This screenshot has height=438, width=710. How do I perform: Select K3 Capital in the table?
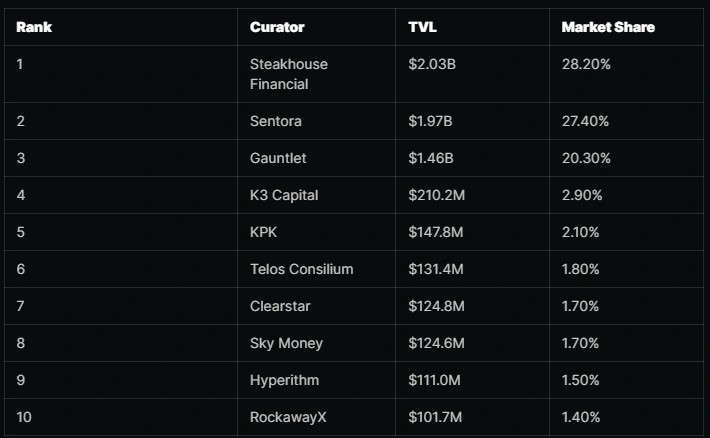(x=284, y=195)
